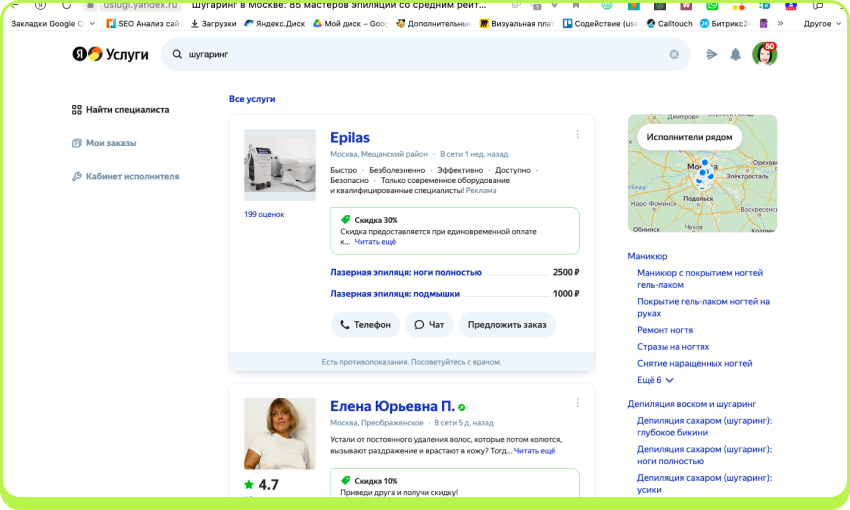Screen dimensions: 850x510
Task: Click the Исполнители рядом button on map
Action: pyautogui.click(x=689, y=137)
